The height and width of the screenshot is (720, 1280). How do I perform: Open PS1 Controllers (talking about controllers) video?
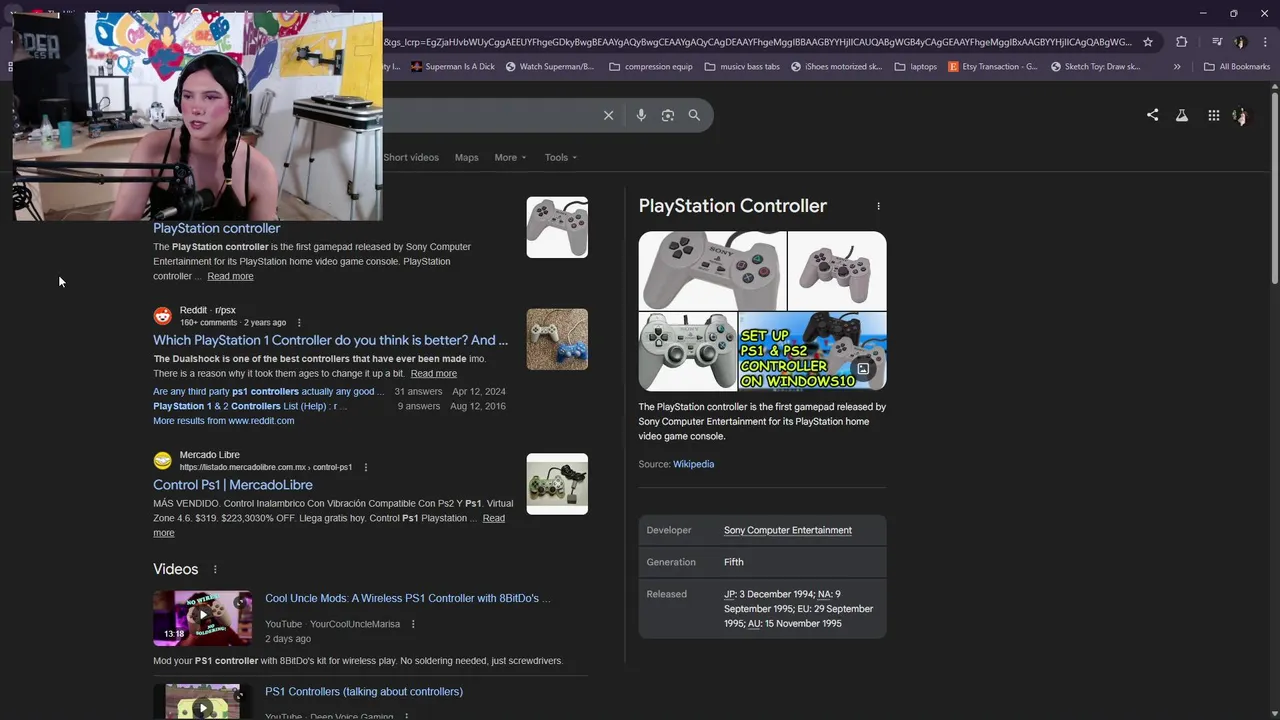point(364,692)
